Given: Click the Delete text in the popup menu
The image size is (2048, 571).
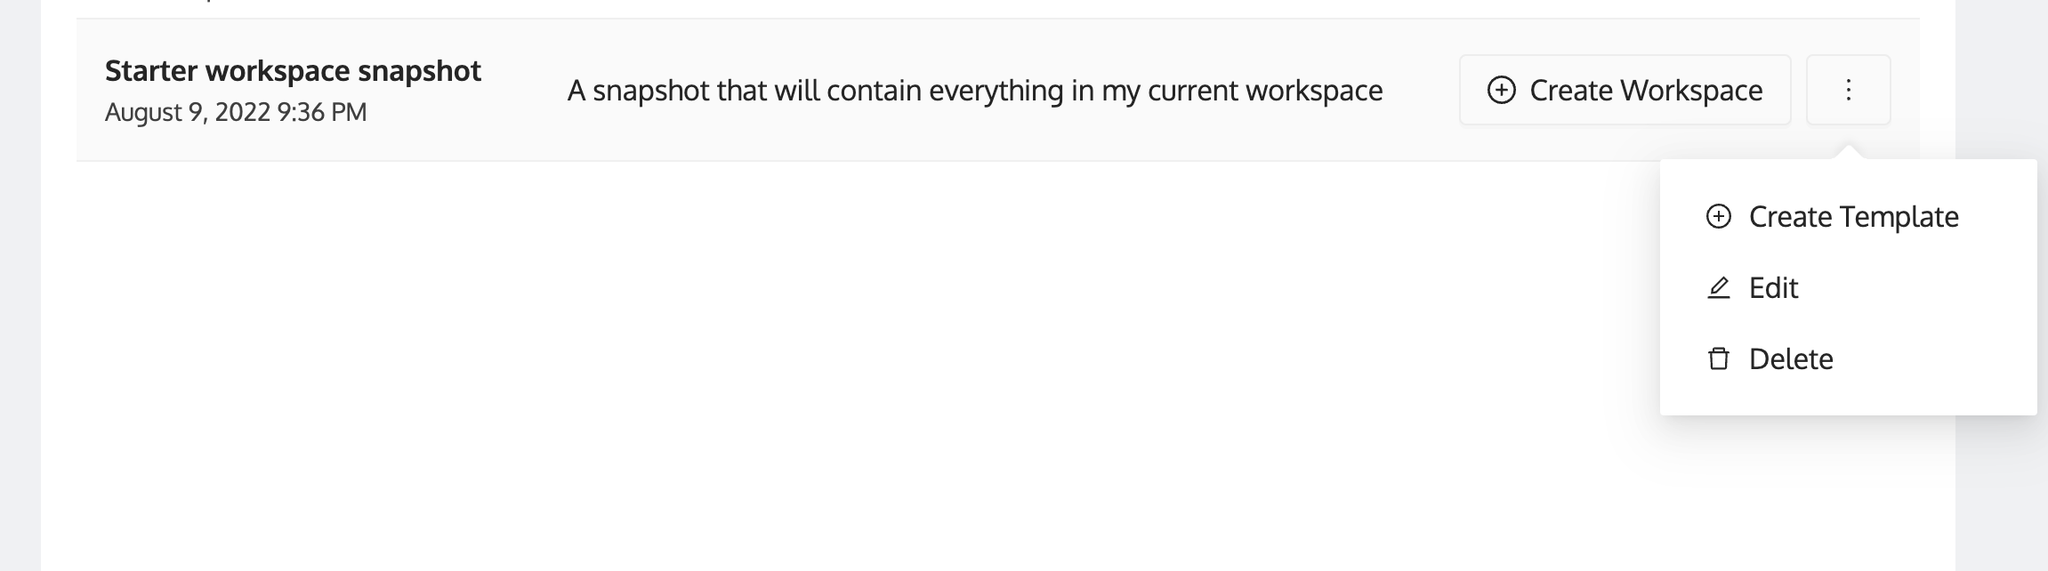Looking at the screenshot, I should pos(1791,359).
